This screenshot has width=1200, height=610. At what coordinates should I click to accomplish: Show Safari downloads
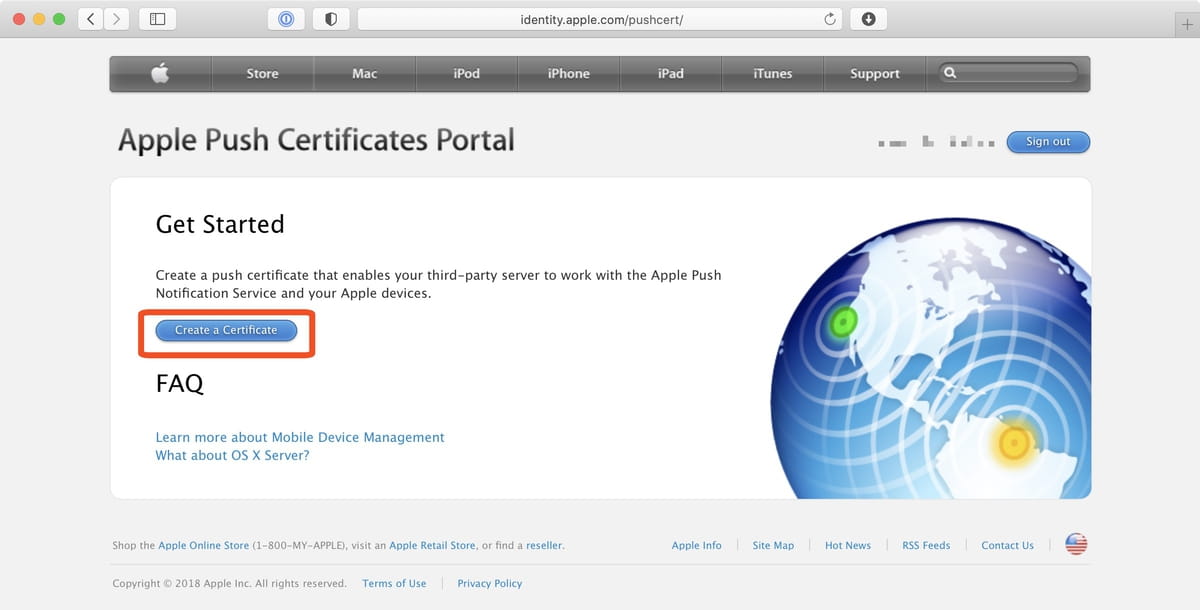[x=868, y=19]
